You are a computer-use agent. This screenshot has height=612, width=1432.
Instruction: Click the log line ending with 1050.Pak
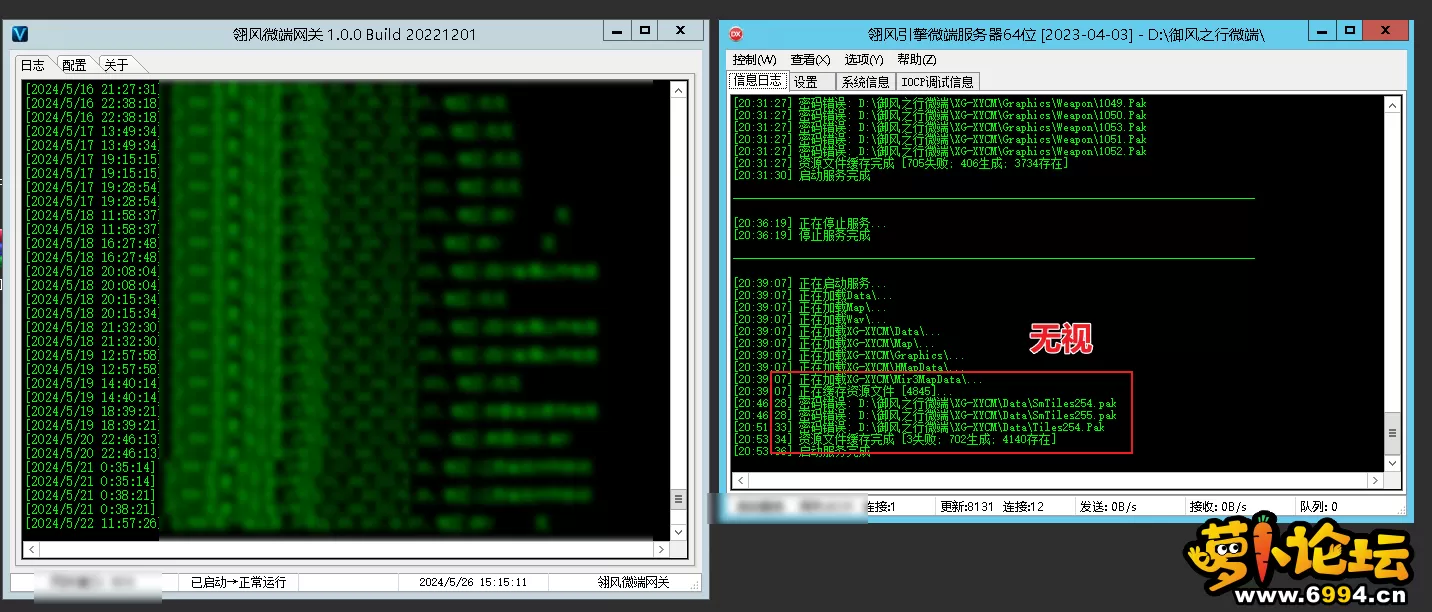(939, 115)
